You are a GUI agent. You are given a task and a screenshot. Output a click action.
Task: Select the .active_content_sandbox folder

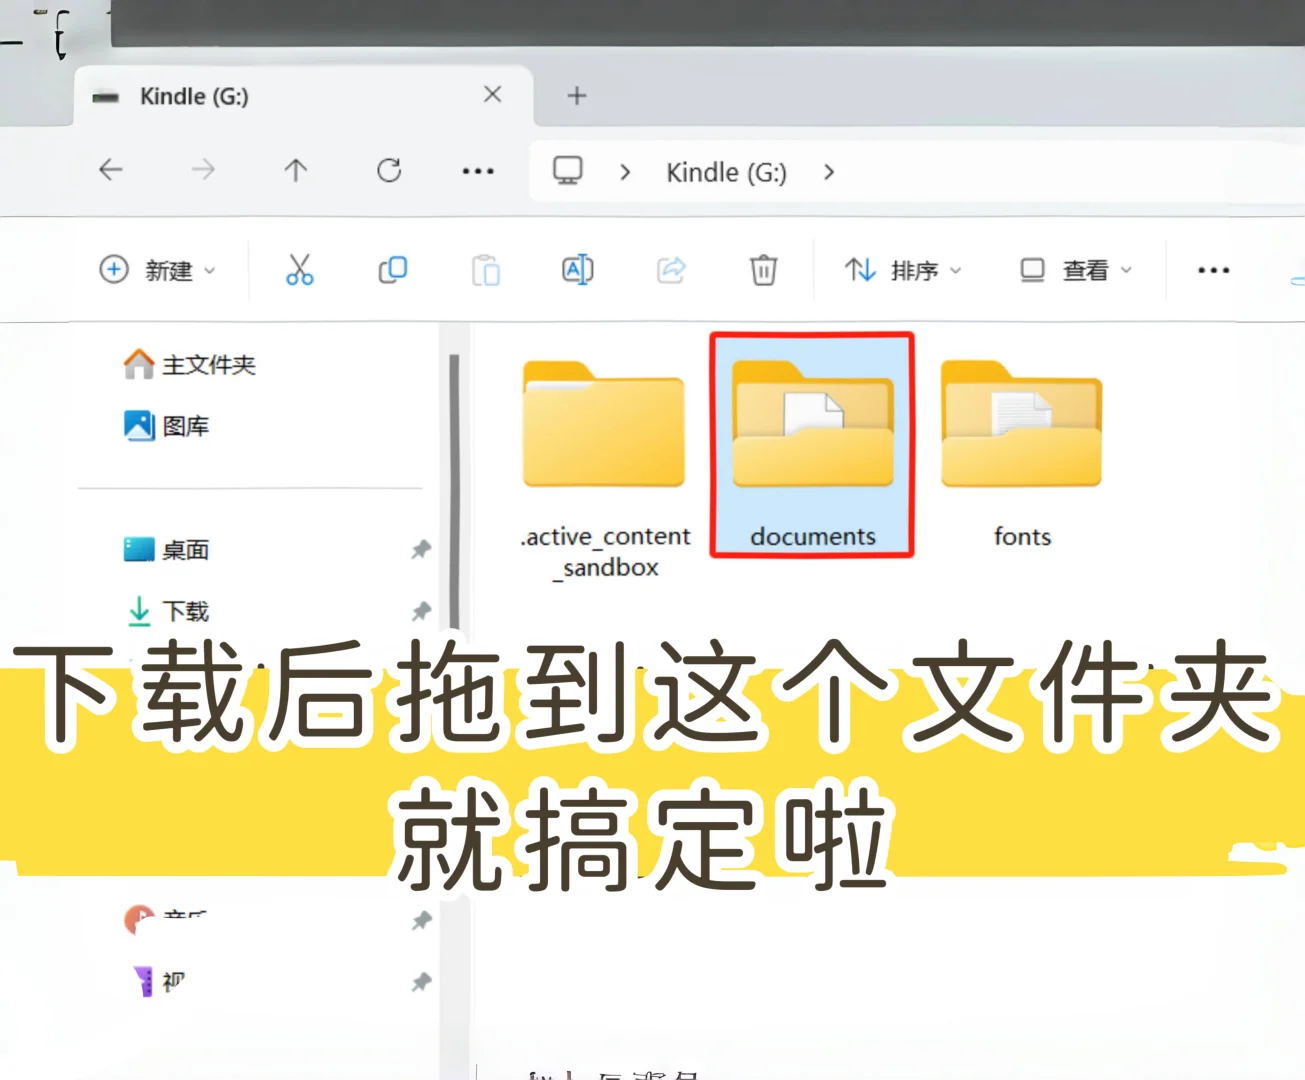click(604, 470)
